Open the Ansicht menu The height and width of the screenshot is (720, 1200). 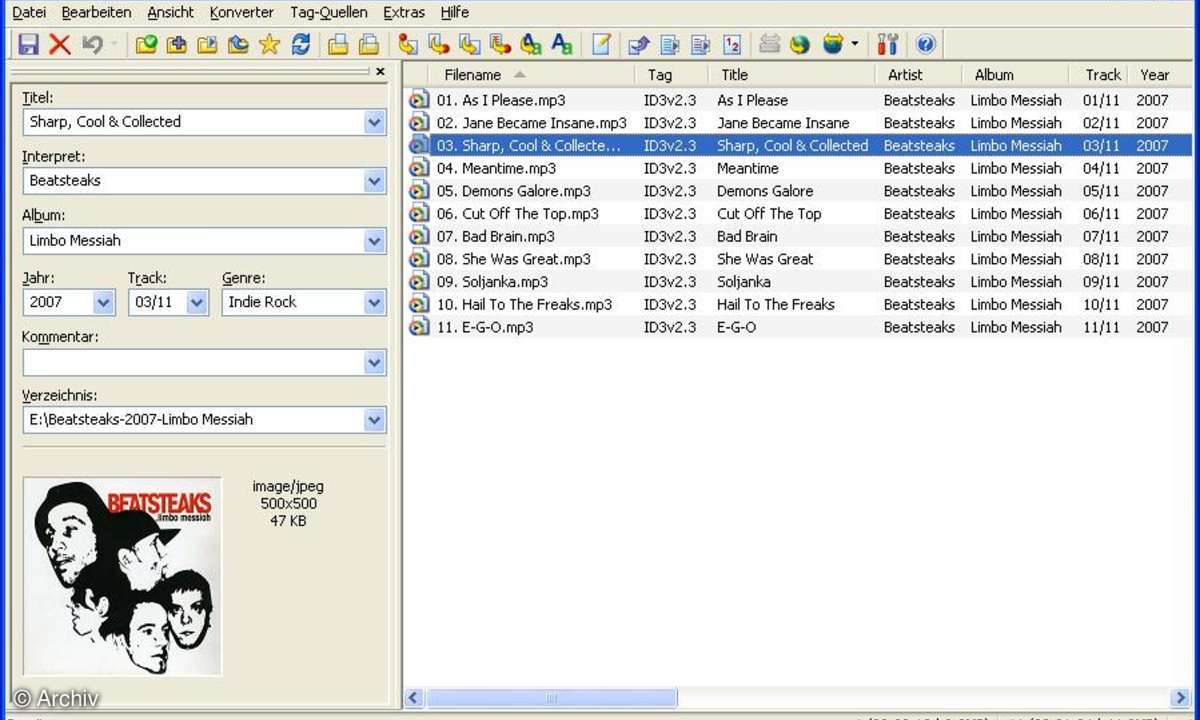coord(171,13)
